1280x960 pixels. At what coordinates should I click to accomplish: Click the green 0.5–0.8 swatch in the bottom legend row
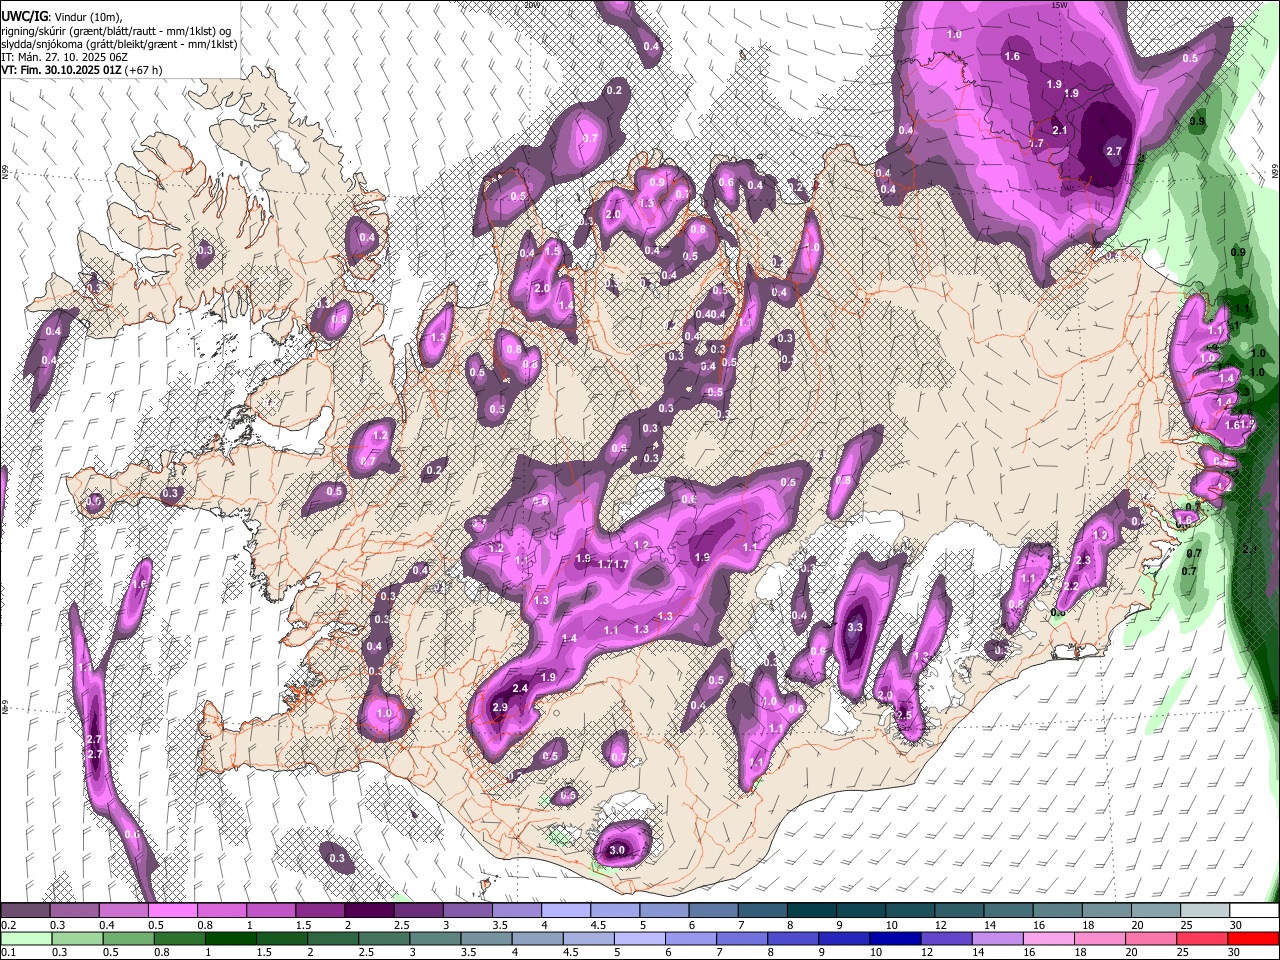click(x=128, y=939)
